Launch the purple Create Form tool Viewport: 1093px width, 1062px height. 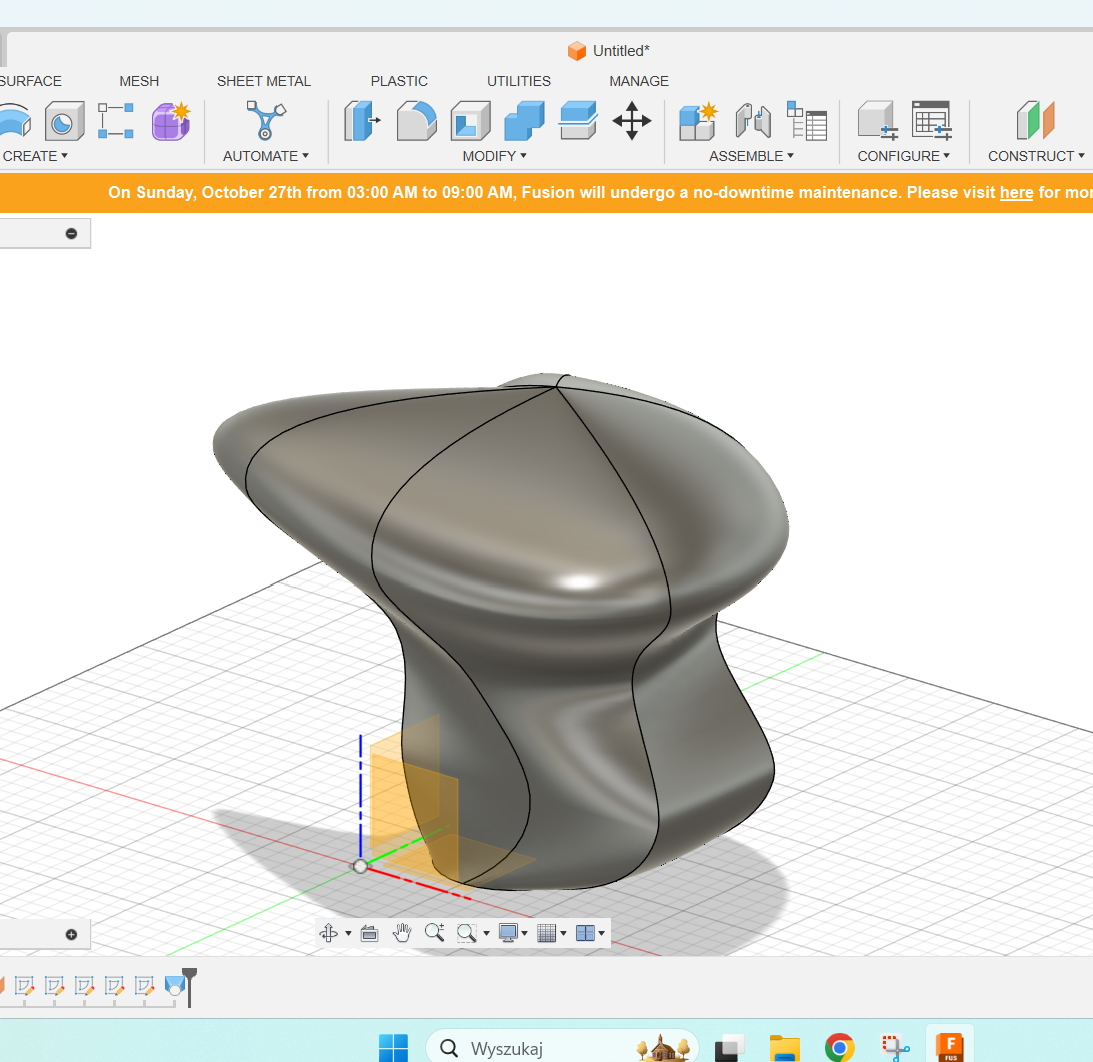171,121
